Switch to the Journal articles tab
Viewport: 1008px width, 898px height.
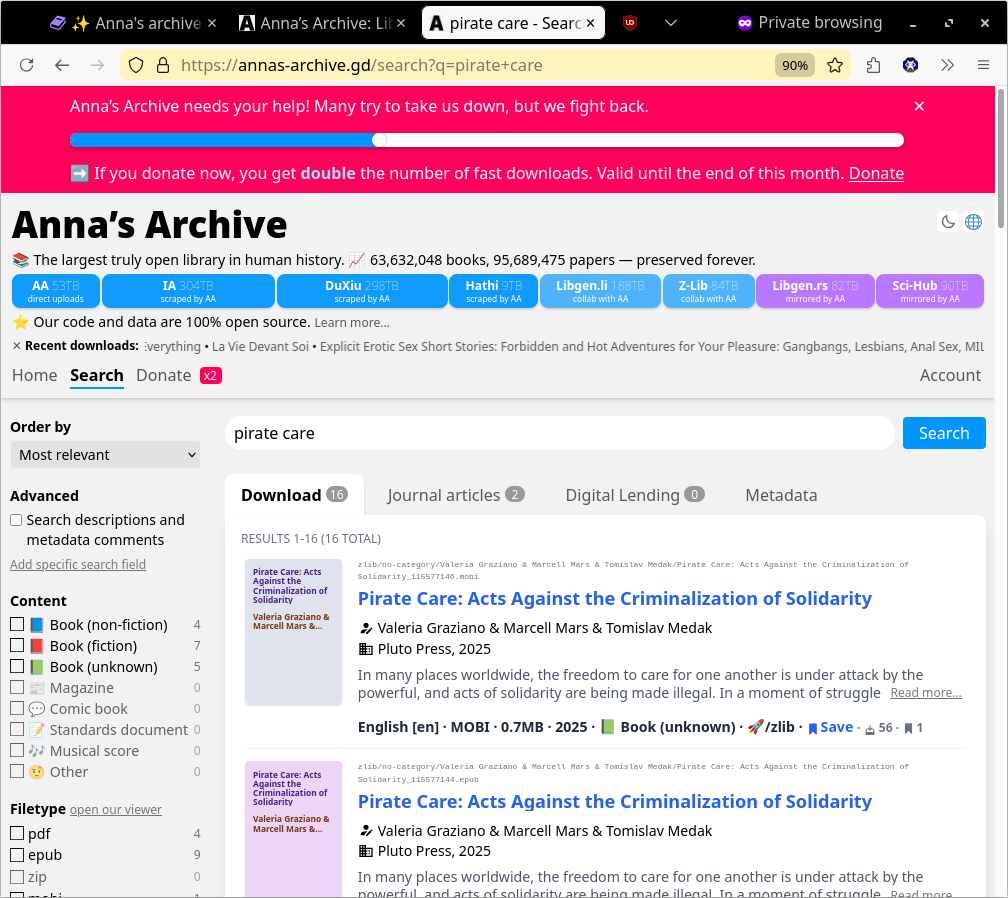(455, 495)
